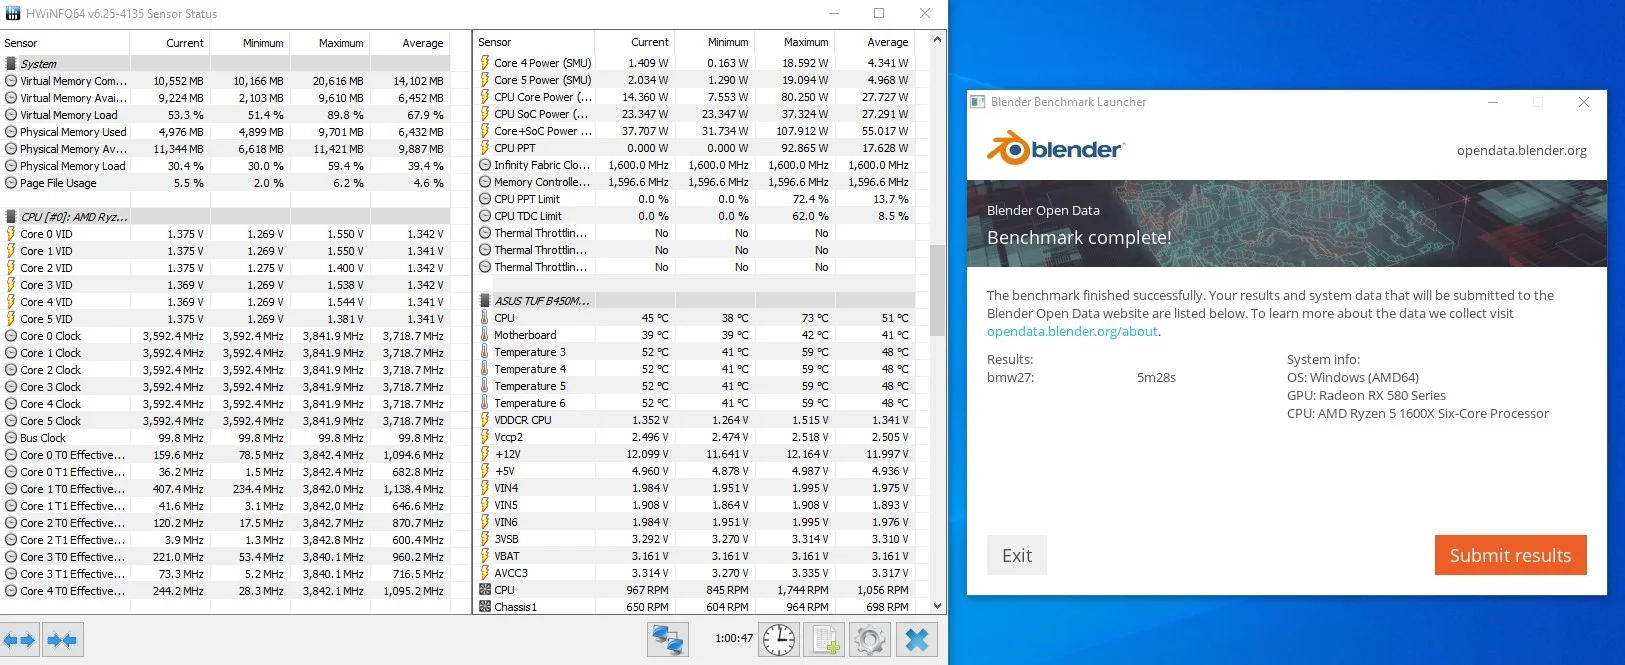Screen dimensions: 1625x665
Task: Click the Exit button in Blender launcher
Action: point(1017,555)
